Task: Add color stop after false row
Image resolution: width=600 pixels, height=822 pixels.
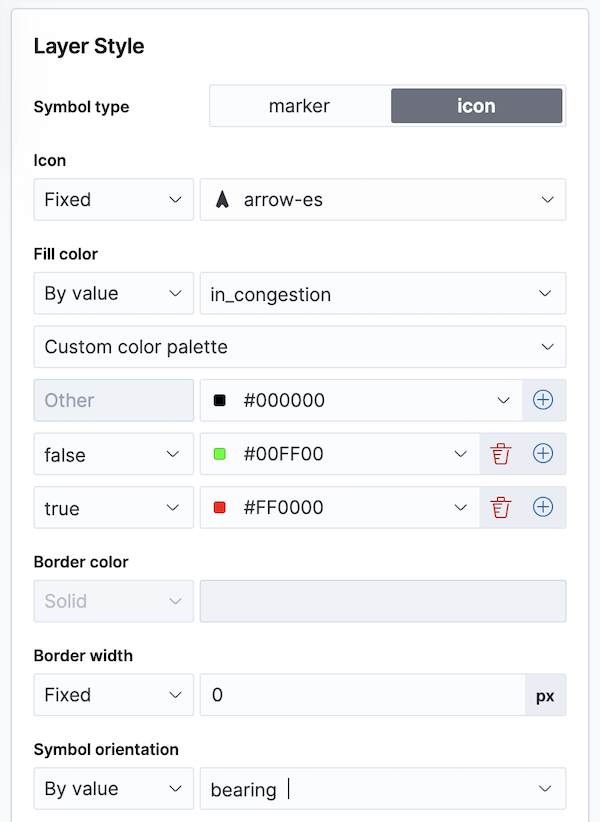Action: [x=543, y=454]
